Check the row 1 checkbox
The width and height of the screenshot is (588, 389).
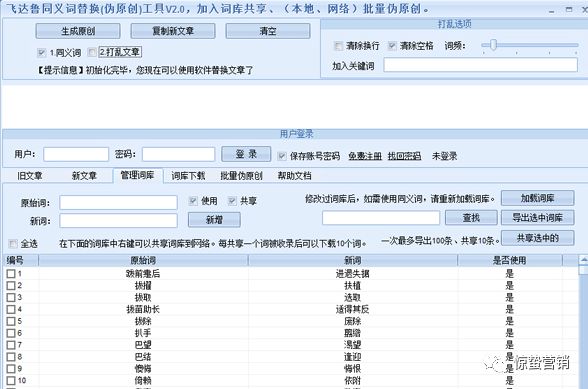click(11, 274)
